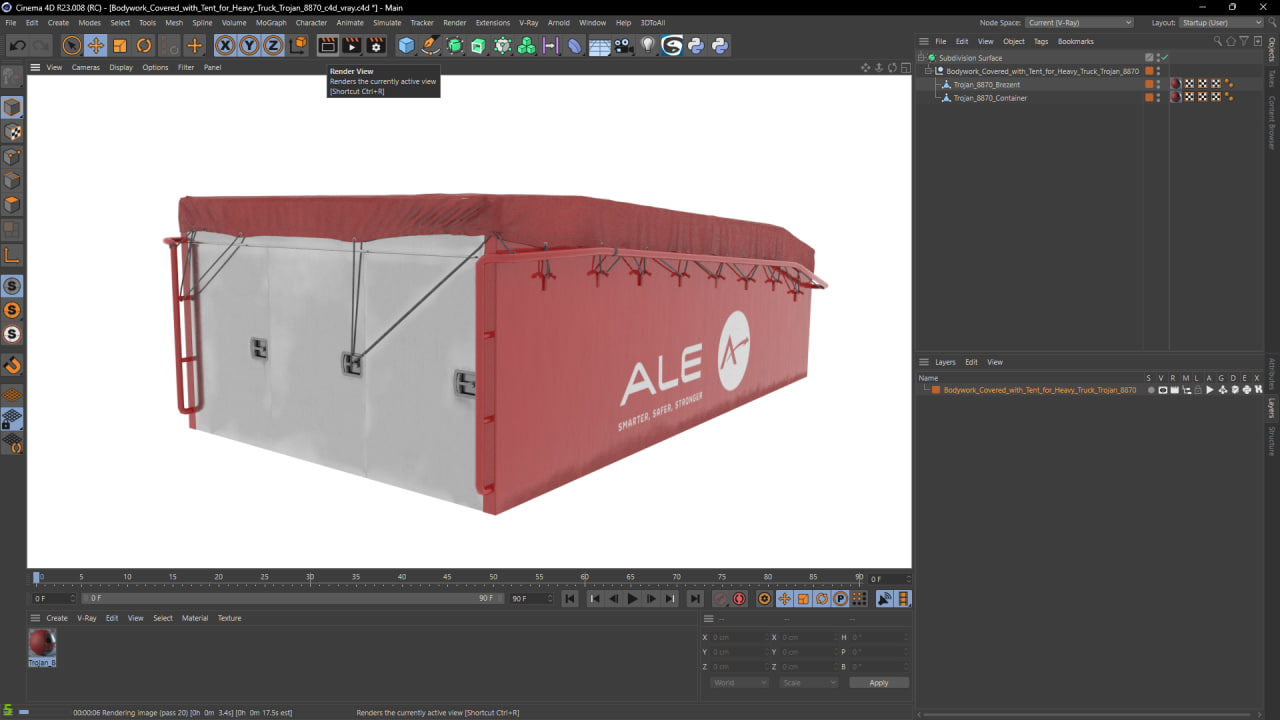
Task: Click the Bodywork layer color swatch in Layers
Action: tap(936, 390)
